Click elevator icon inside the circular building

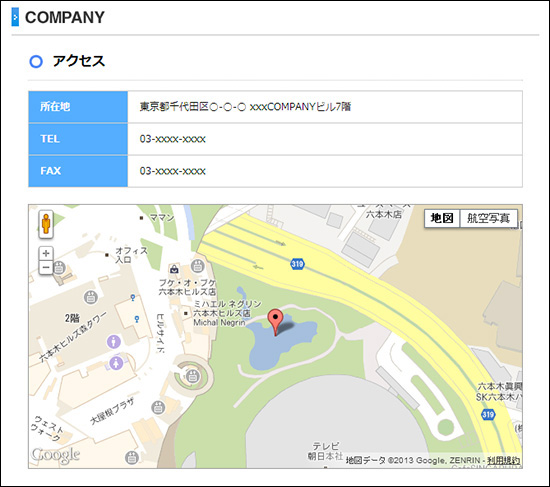click(x=192, y=376)
